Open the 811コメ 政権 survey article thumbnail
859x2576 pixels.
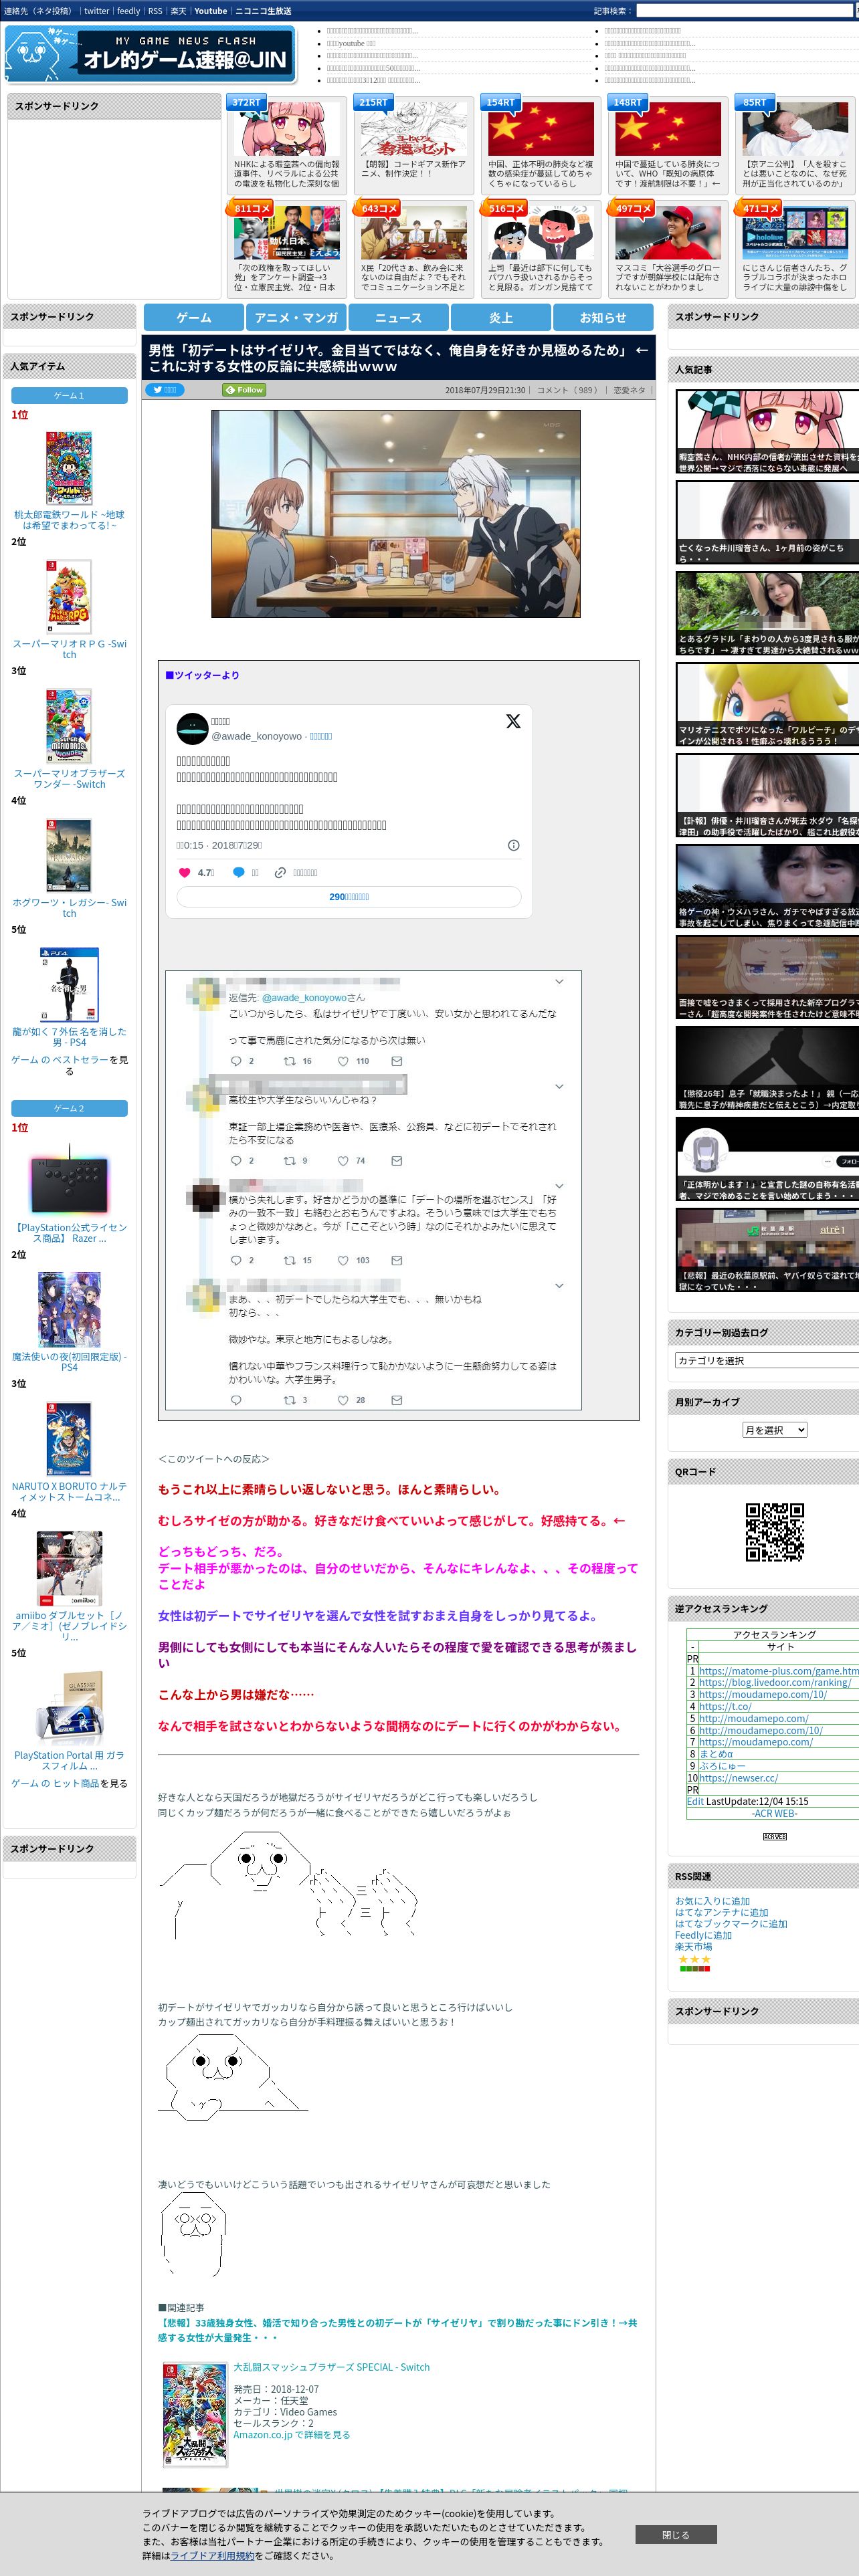pyautogui.click(x=286, y=232)
